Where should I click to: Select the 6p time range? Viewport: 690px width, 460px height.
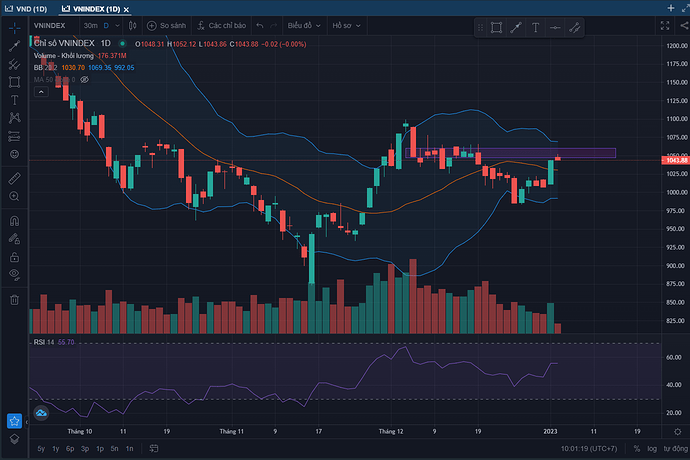pos(70,449)
